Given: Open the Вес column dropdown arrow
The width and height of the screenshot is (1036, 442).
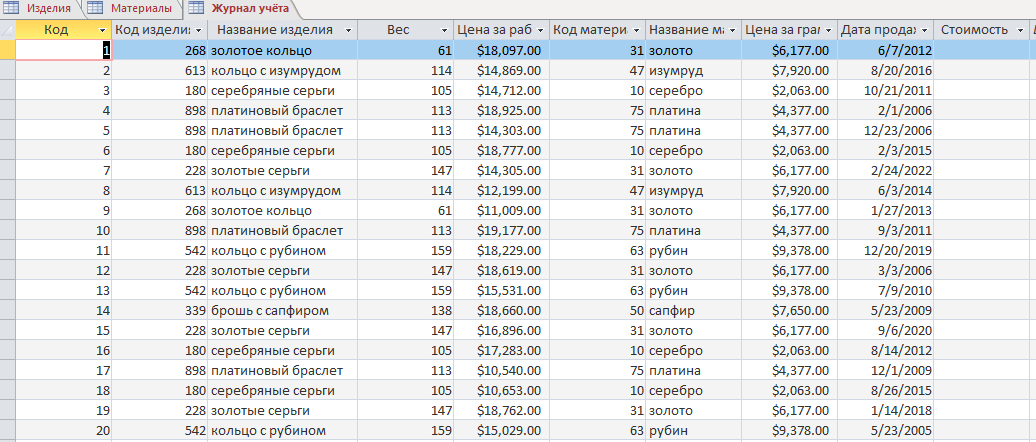Looking at the screenshot, I should click(x=445, y=30).
